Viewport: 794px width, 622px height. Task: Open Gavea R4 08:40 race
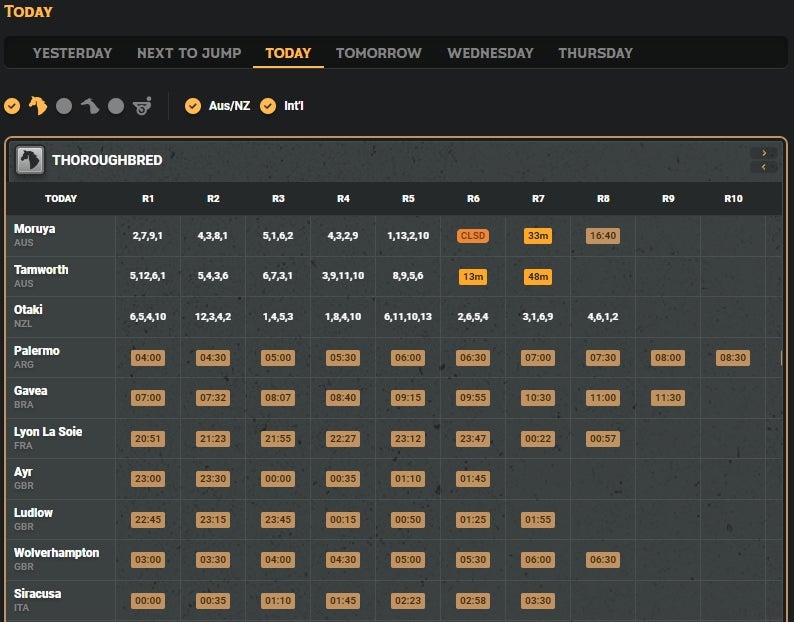pos(343,398)
